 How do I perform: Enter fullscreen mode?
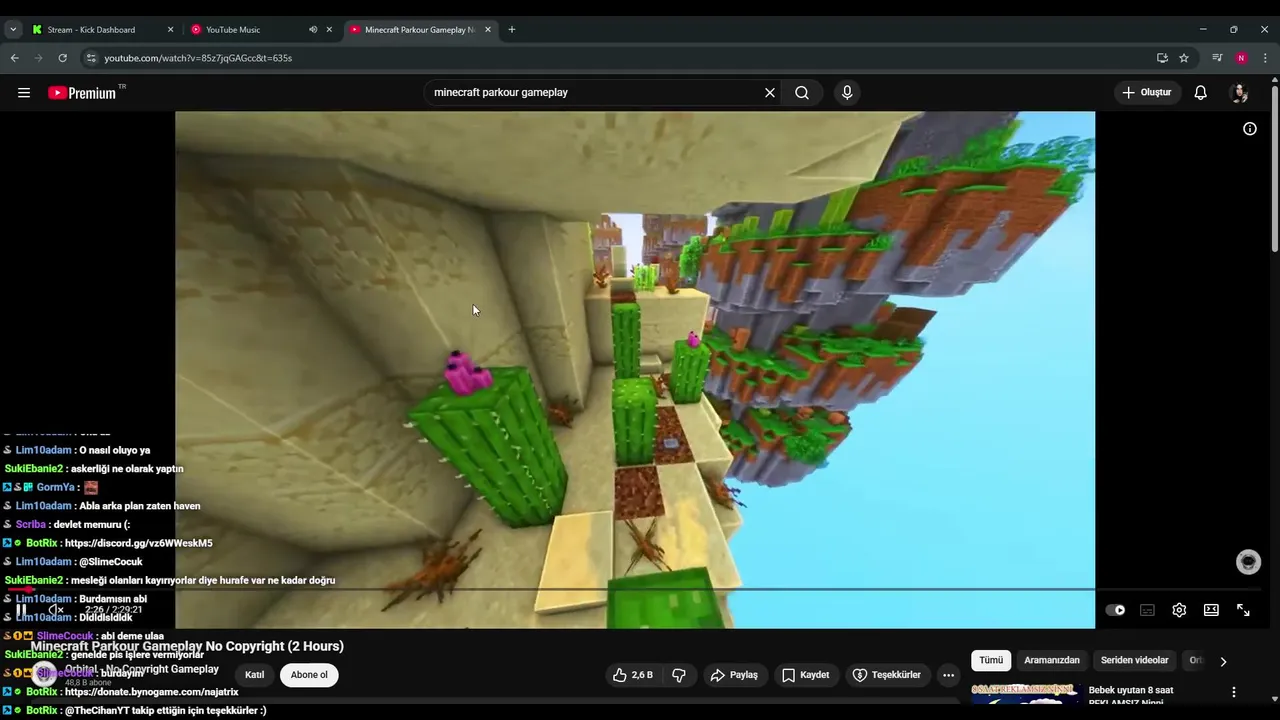(x=1243, y=610)
